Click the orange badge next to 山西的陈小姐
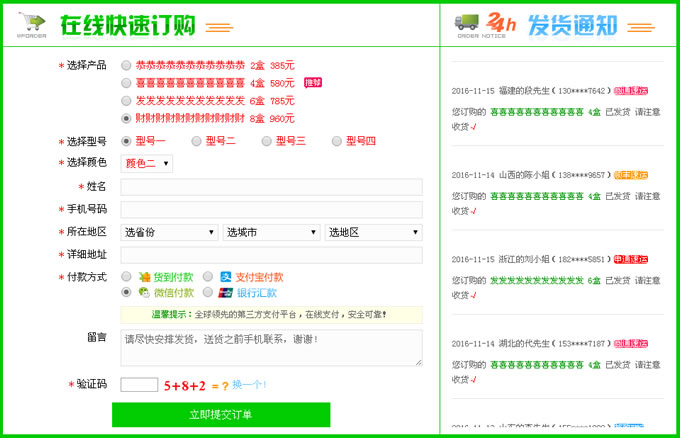The width and height of the screenshot is (680, 438). pos(631,175)
